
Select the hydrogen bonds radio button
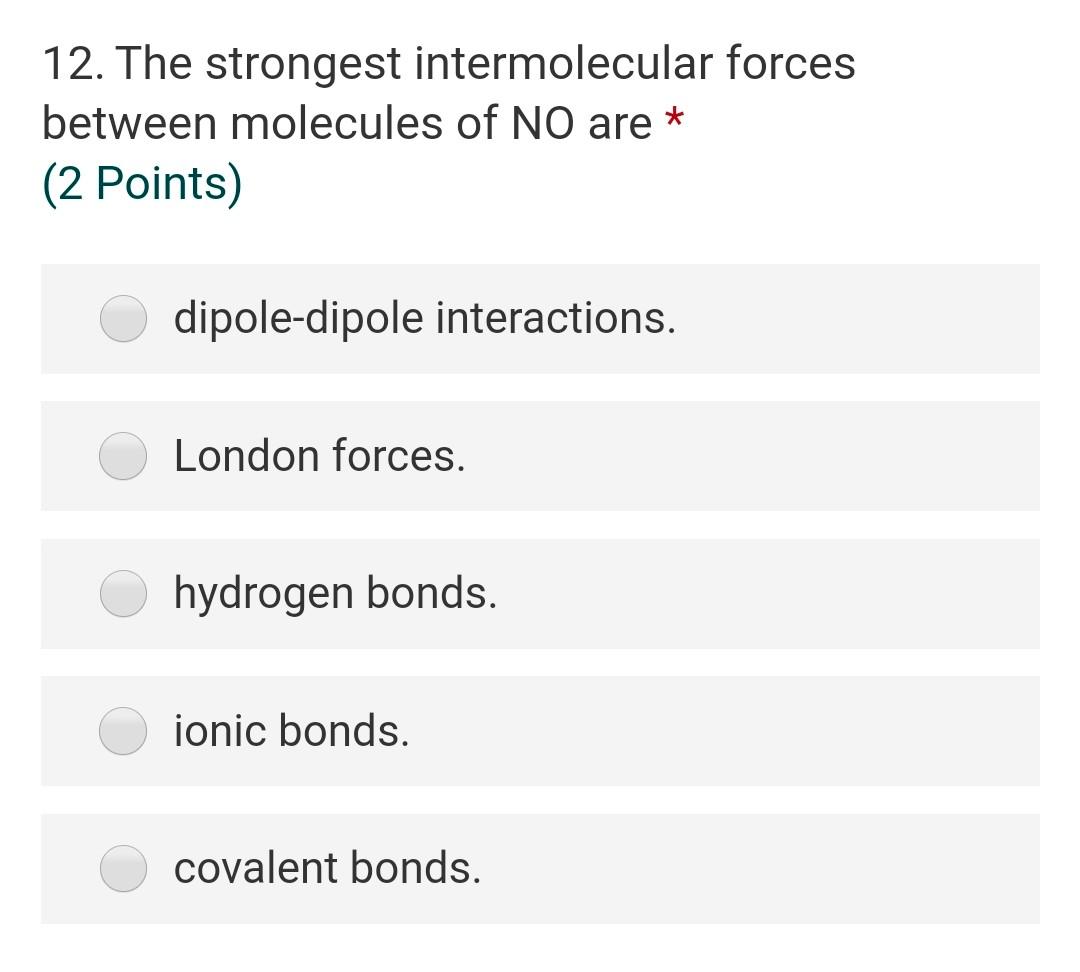point(121,593)
